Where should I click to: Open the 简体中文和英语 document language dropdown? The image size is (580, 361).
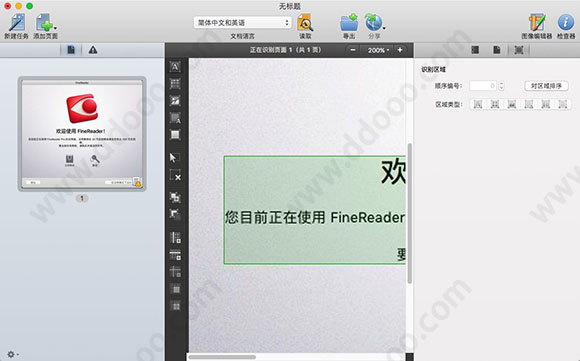pyautogui.click(x=242, y=23)
